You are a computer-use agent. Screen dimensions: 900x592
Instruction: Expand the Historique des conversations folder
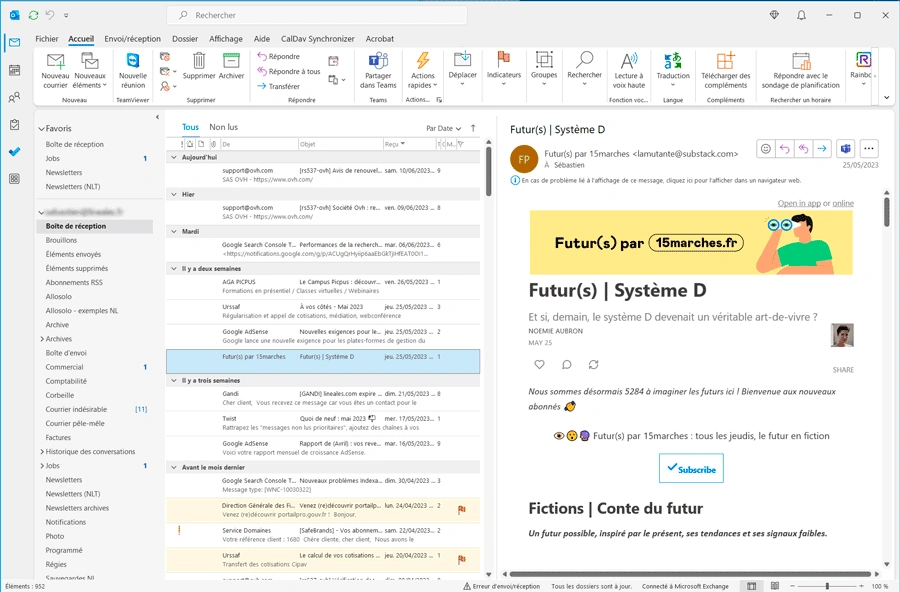pyautogui.click(x=41, y=452)
